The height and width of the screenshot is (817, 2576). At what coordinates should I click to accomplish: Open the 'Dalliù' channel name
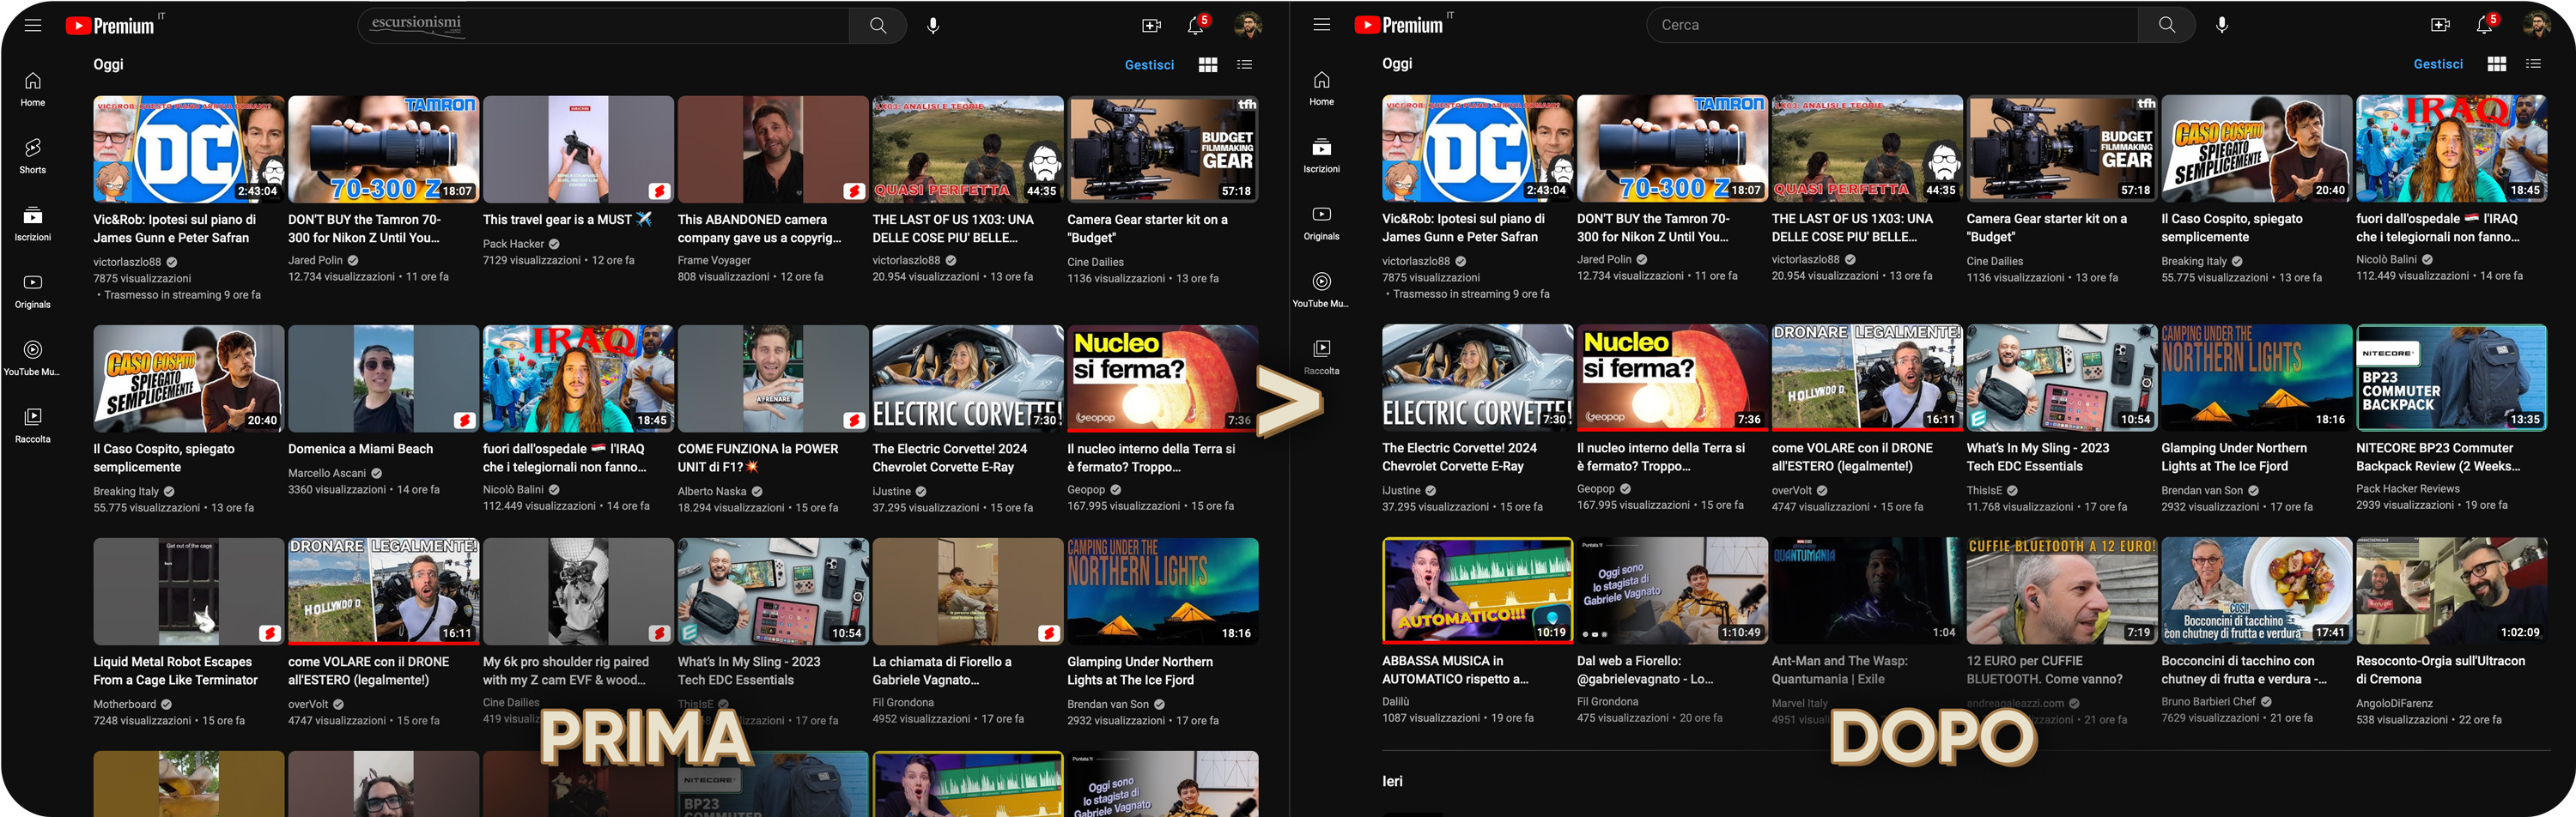click(1396, 702)
